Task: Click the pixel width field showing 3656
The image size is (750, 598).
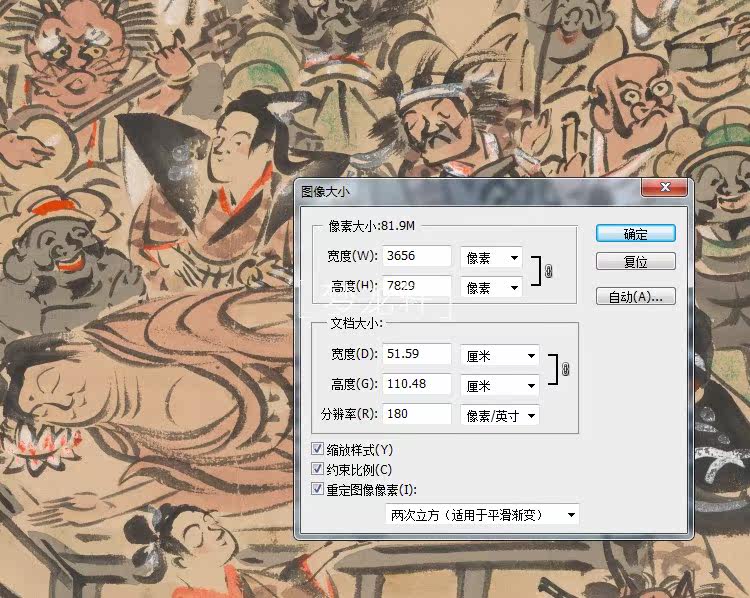Action: coord(417,256)
